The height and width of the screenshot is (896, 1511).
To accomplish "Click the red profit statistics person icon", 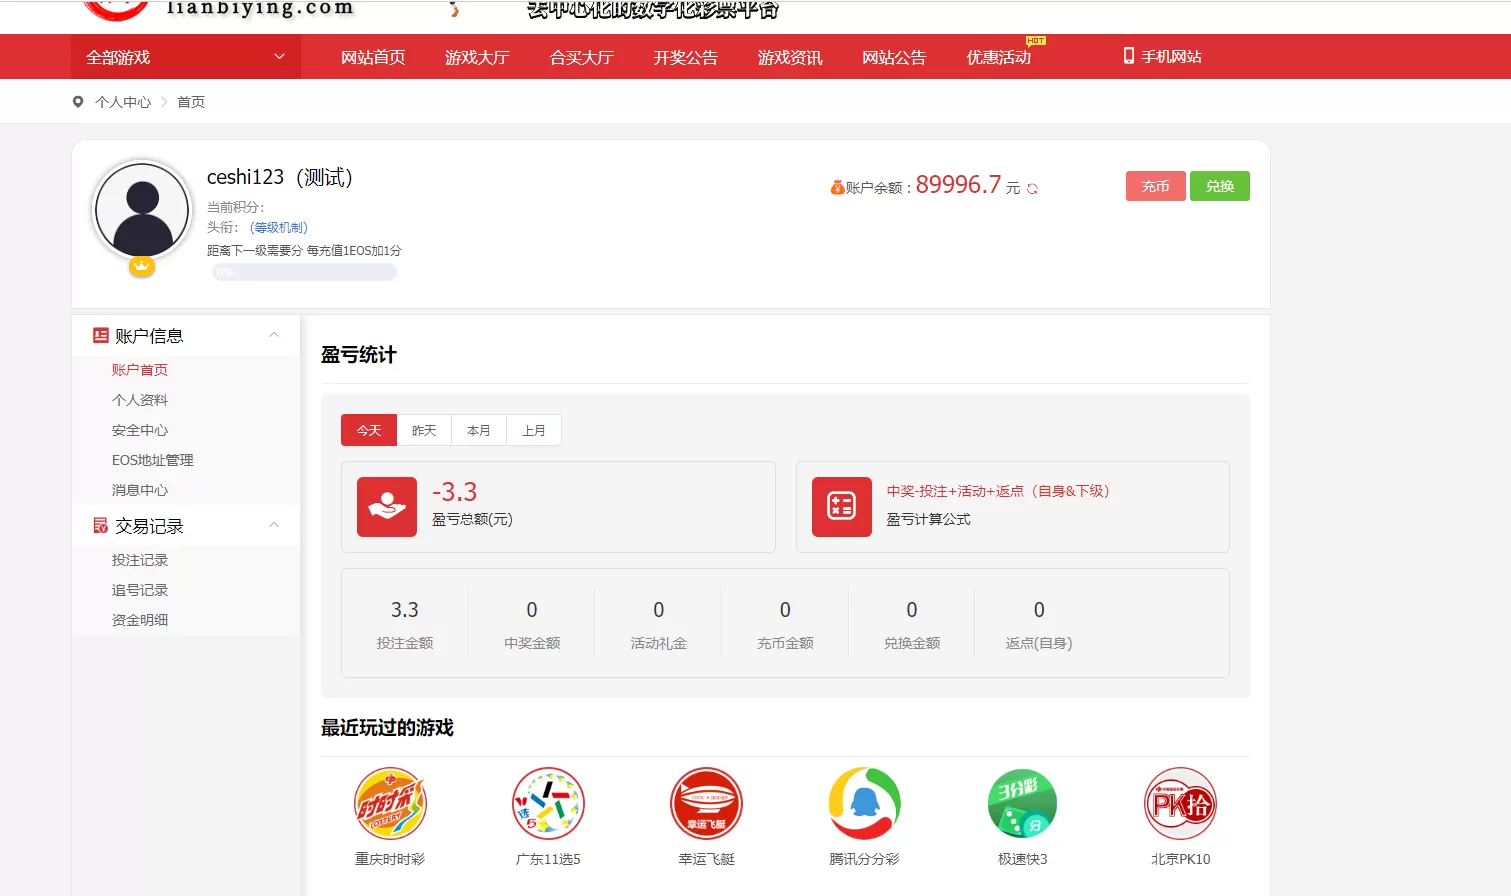I will pos(386,506).
